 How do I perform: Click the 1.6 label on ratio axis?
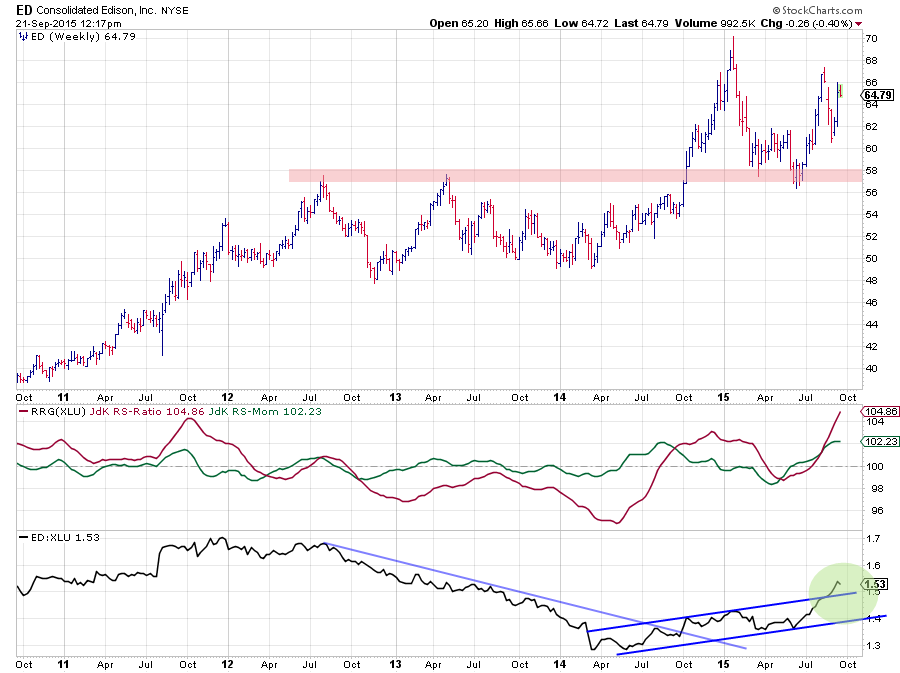click(873, 565)
